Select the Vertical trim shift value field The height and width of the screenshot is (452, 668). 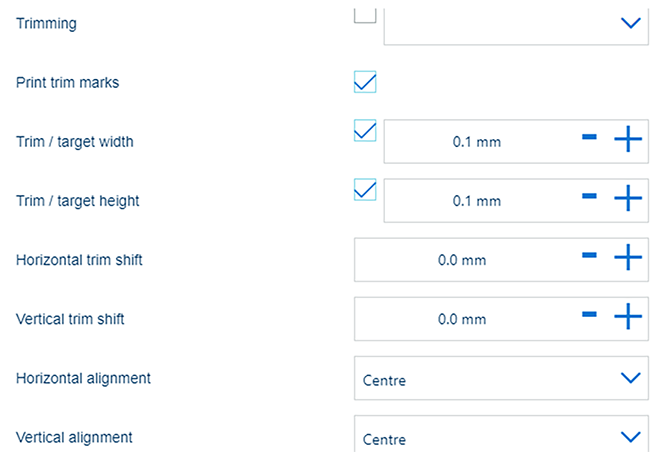pos(462,319)
